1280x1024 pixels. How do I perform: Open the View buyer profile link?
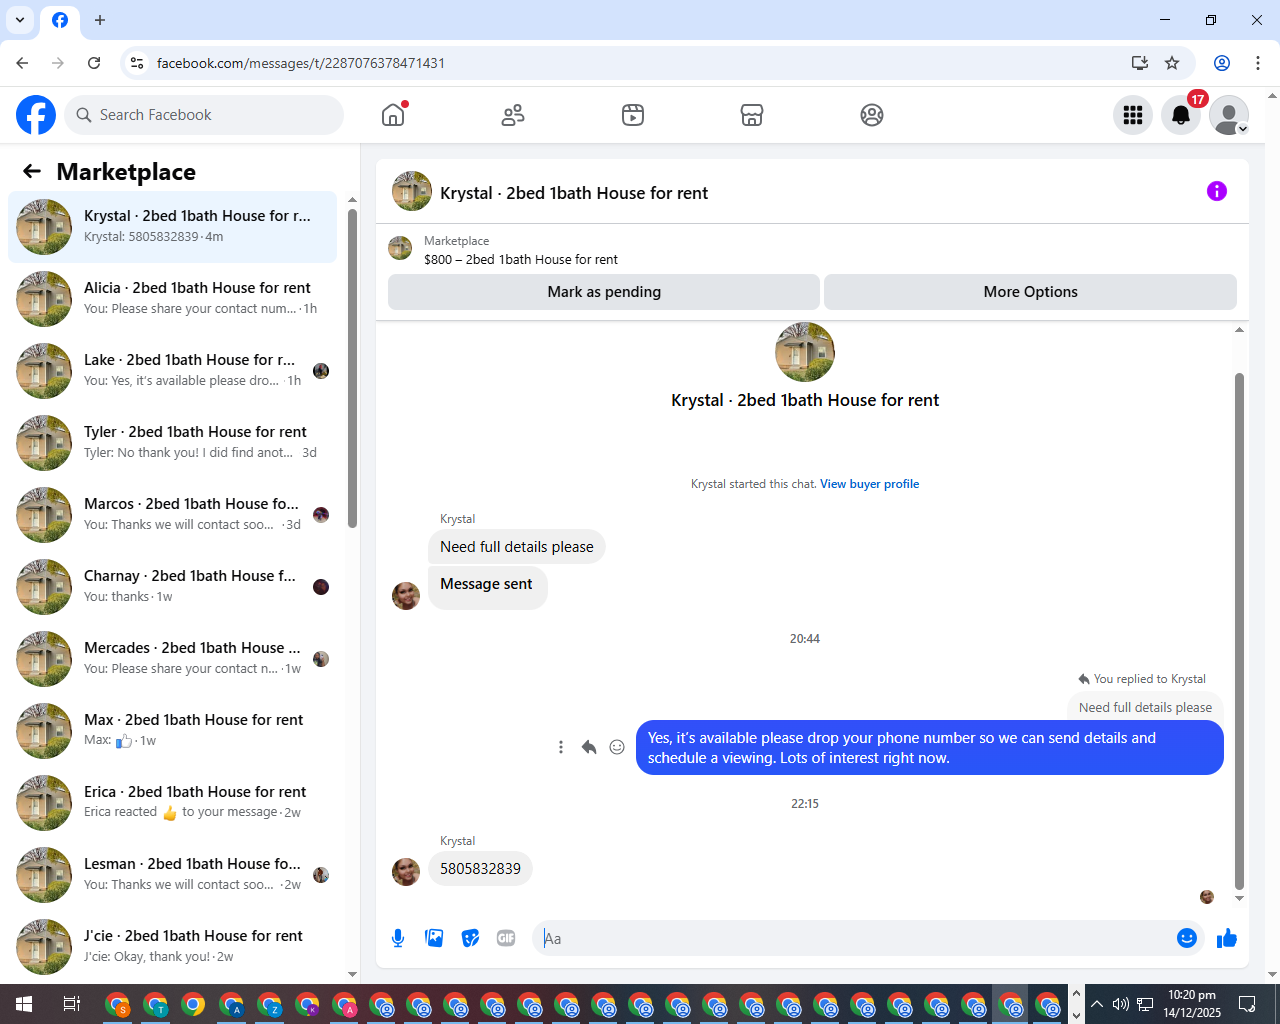869,484
